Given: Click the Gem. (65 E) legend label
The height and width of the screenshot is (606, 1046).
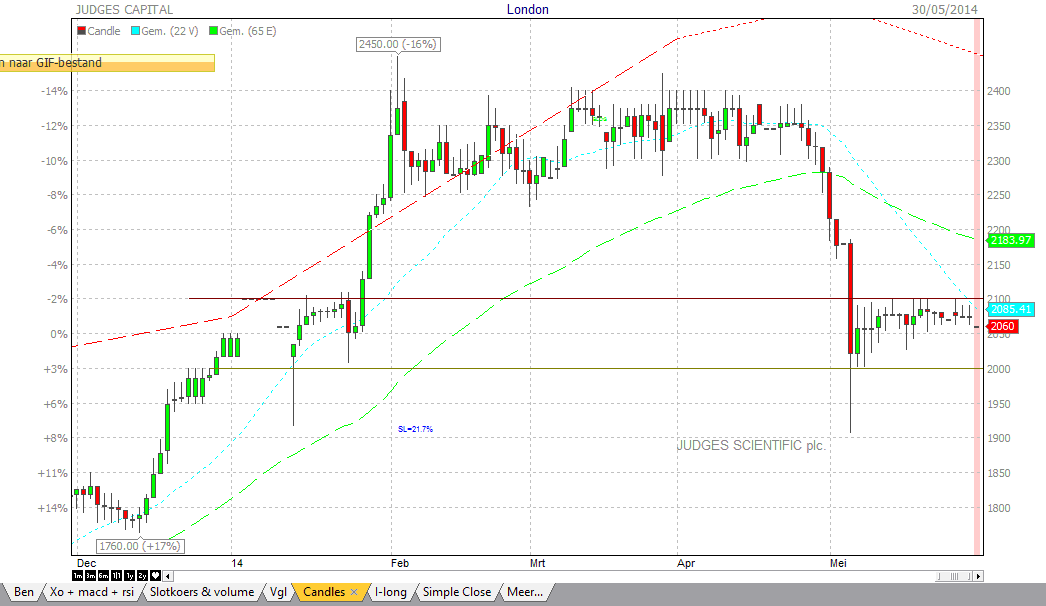Looking at the screenshot, I should tap(247, 31).
